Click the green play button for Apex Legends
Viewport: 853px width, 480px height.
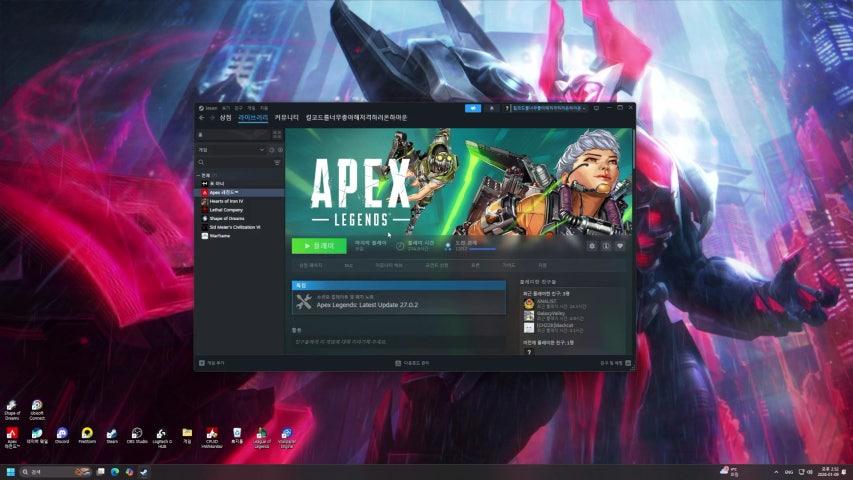pos(319,246)
